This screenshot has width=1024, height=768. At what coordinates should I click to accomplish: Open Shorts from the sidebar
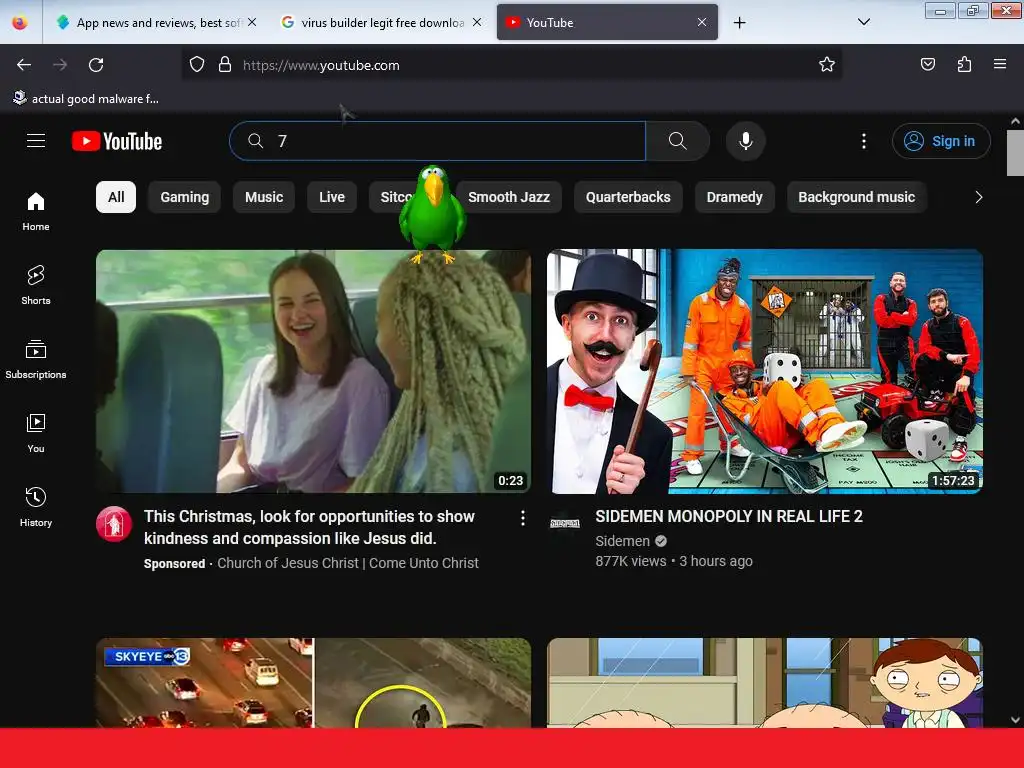[x=36, y=285]
